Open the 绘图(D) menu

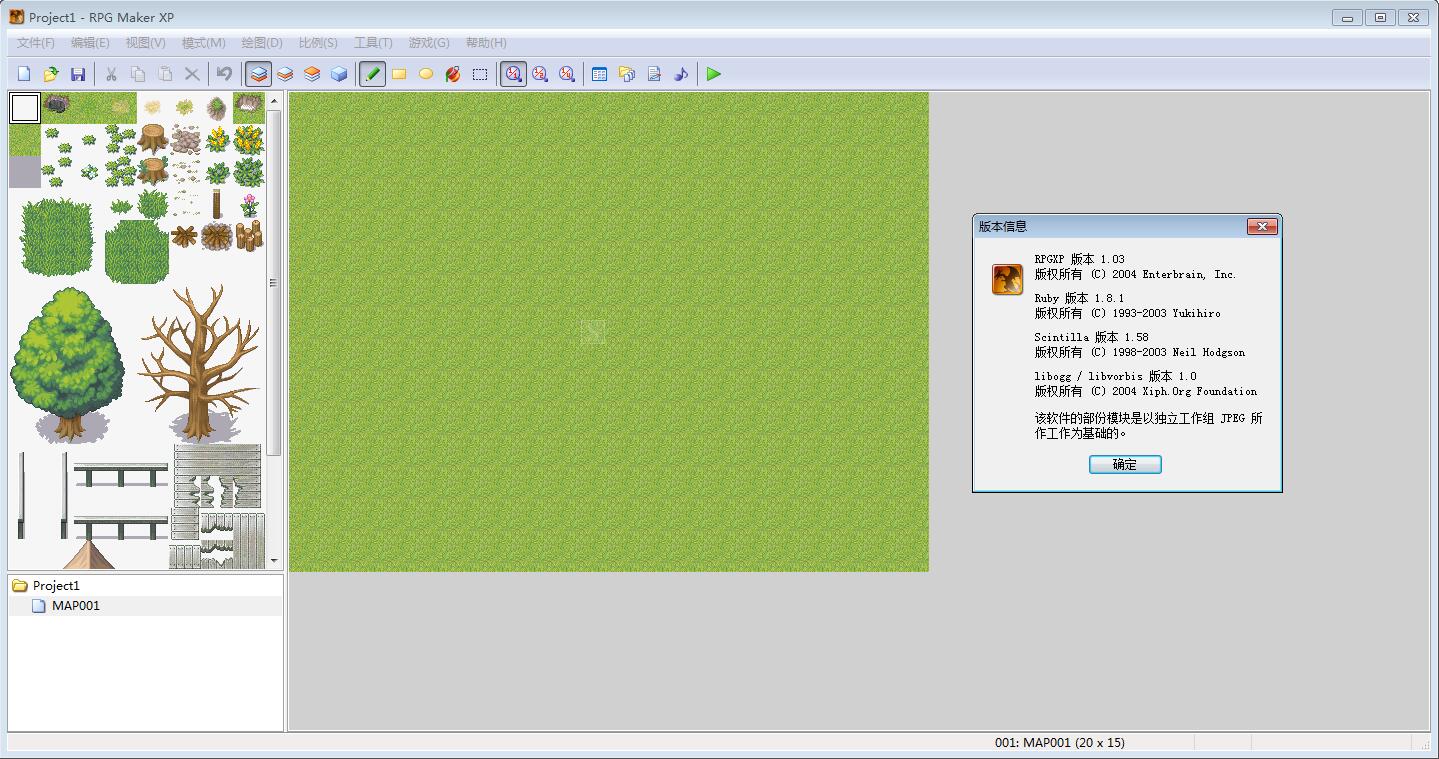262,43
